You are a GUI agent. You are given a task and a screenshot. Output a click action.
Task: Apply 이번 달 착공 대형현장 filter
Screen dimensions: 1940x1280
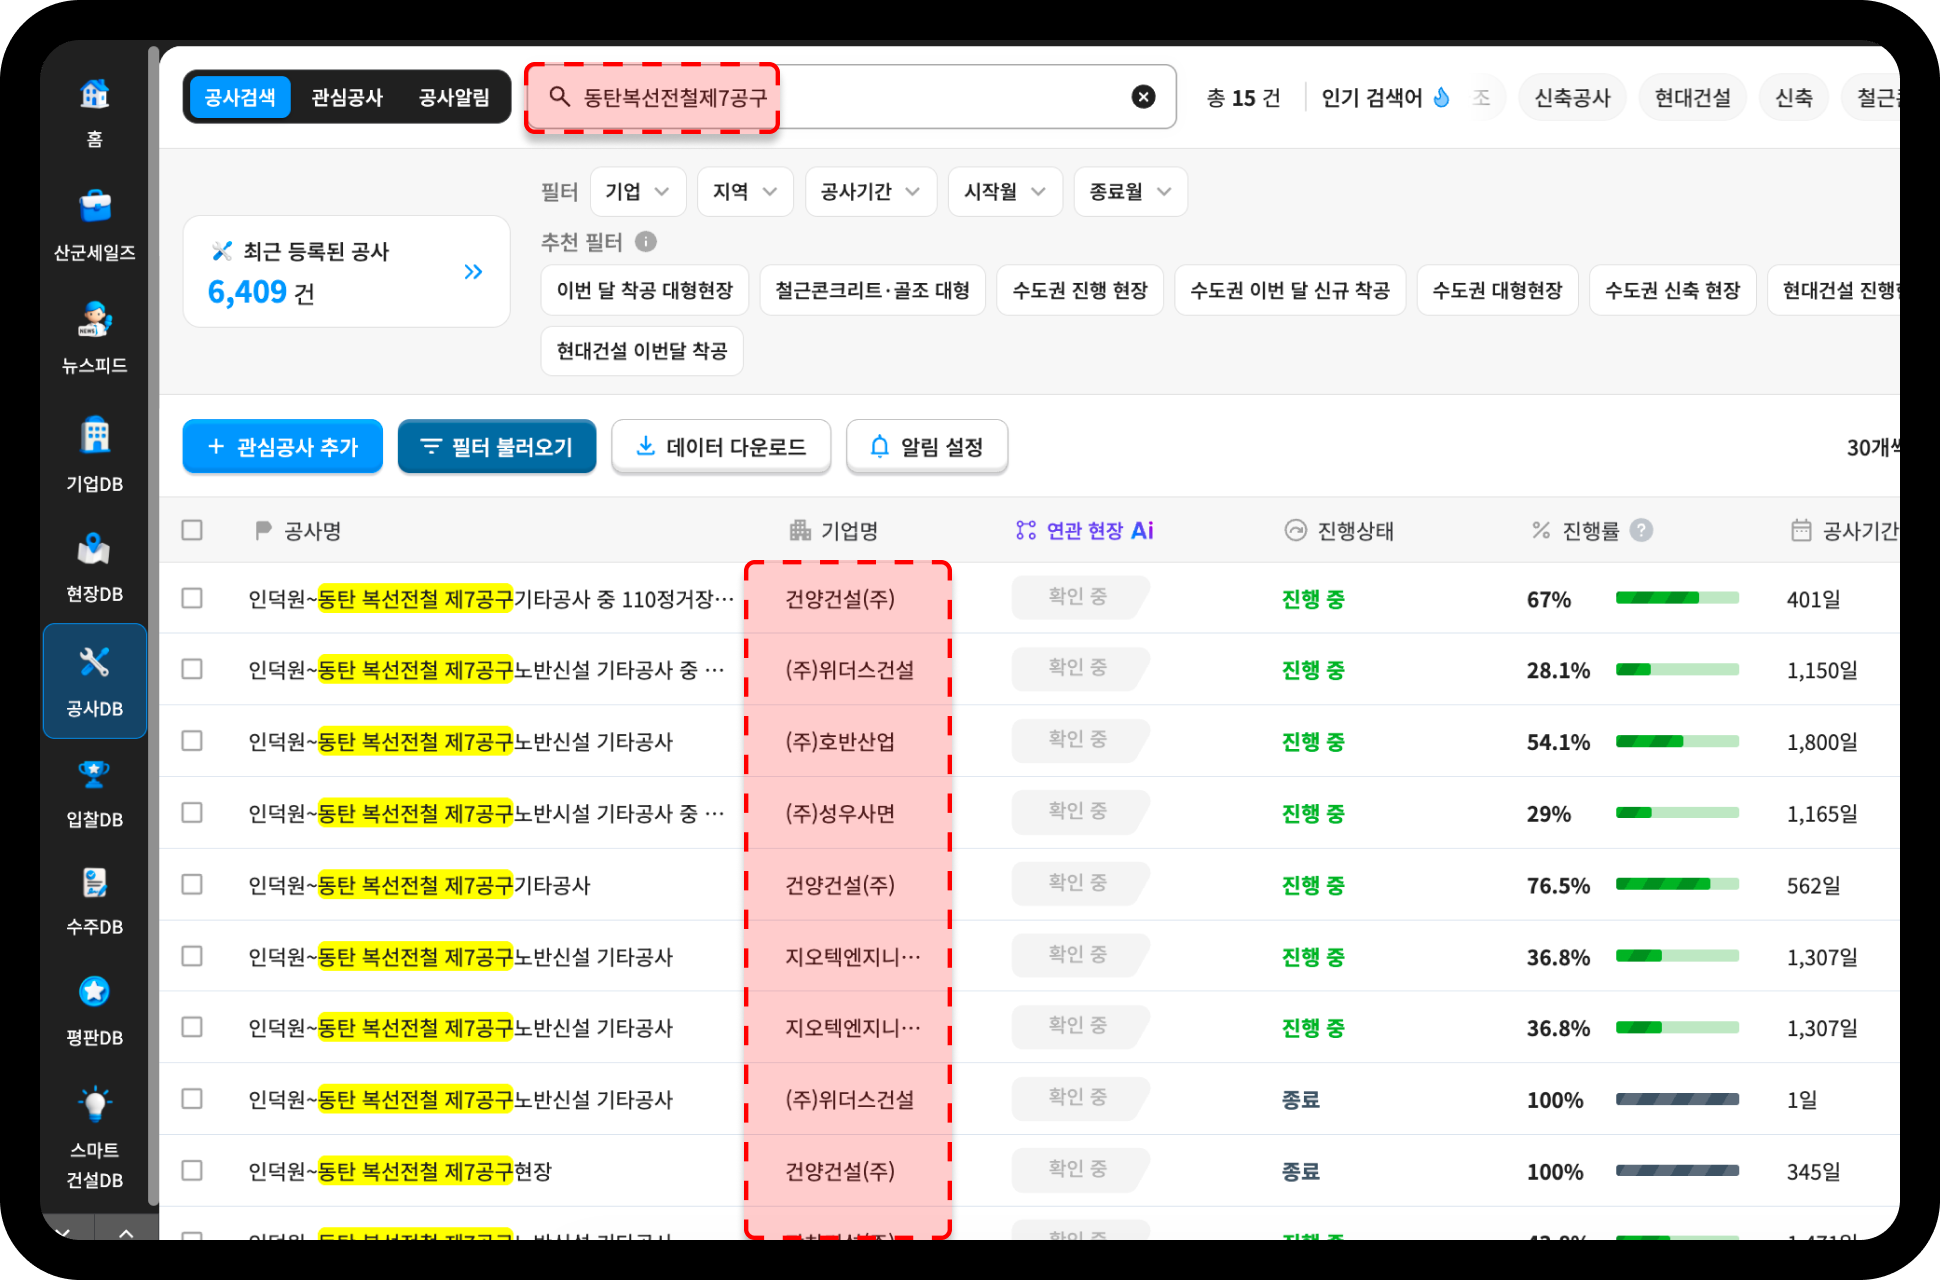645,290
